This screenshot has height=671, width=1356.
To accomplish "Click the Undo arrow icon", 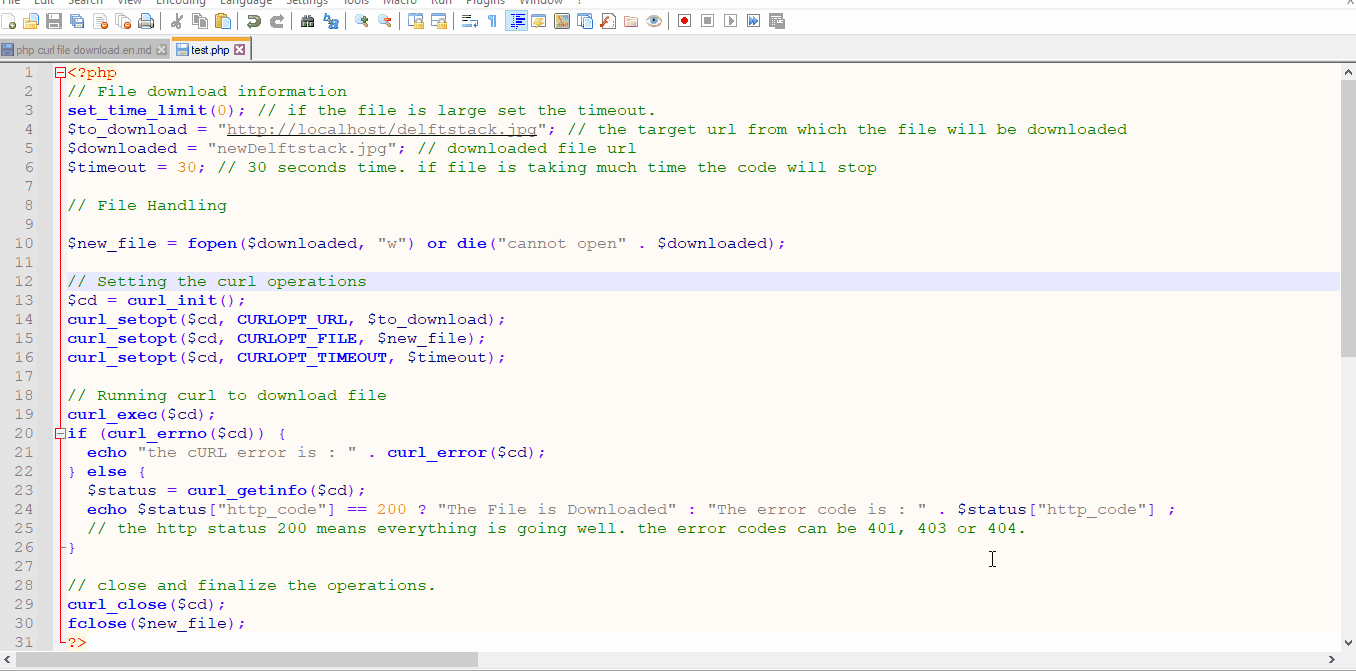I will click(254, 21).
